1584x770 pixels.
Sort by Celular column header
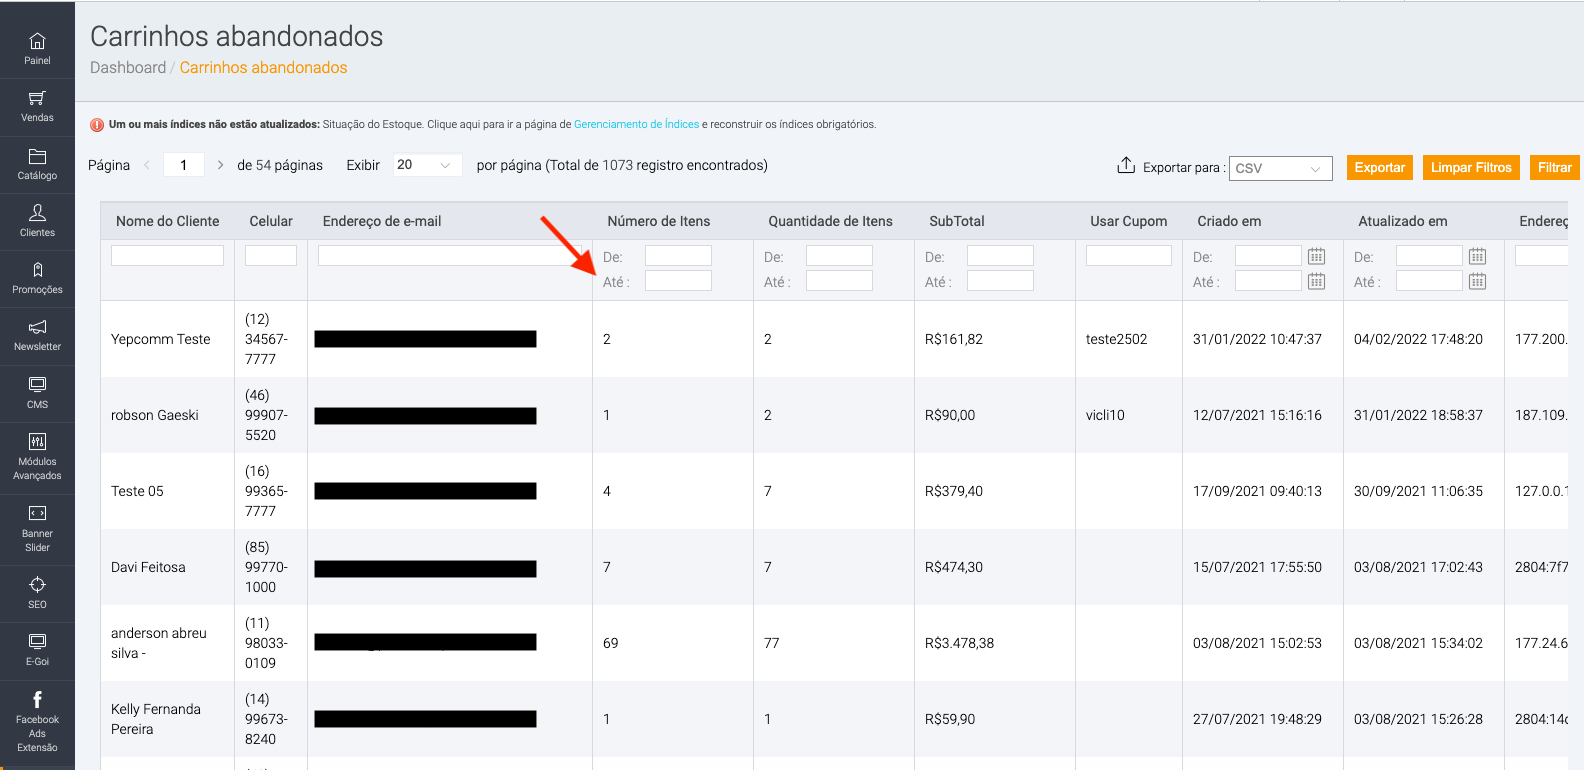coord(271,221)
